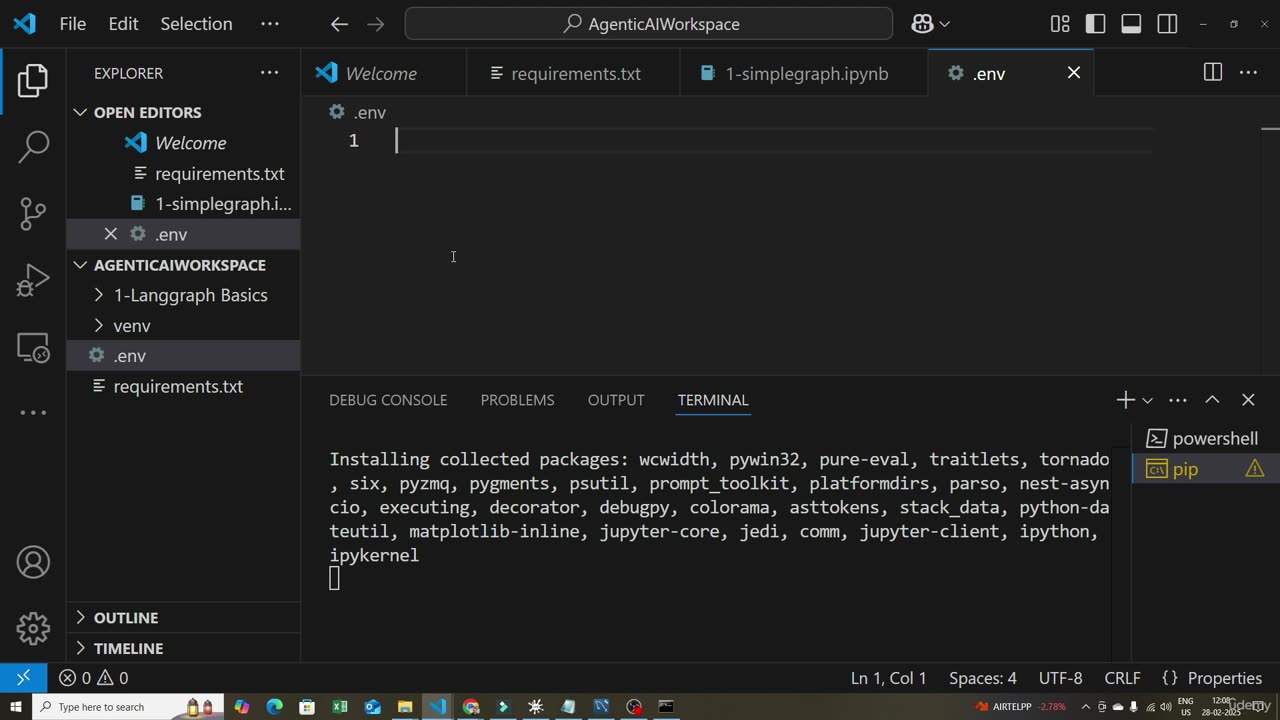The height and width of the screenshot is (720, 1280).
Task: Open Google Chrome from the taskbar
Action: 471,707
